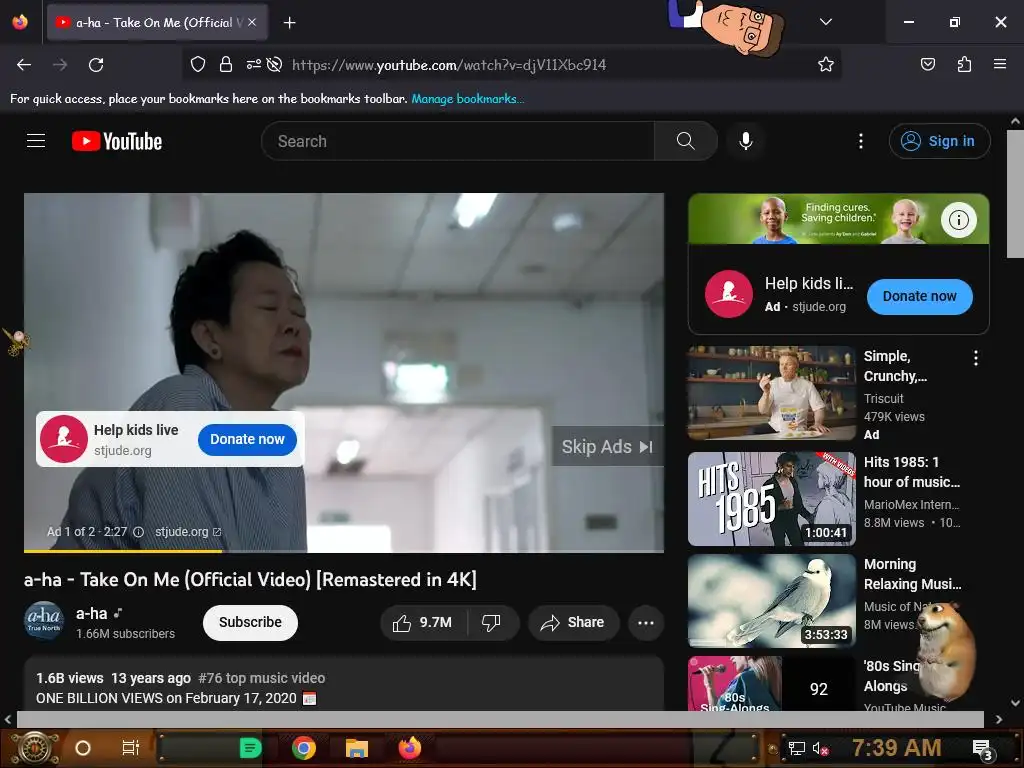Click Skip Ads on the video
Image resolution: width=1024 pixels, height=768 pixels.
[x=607, y=447]
